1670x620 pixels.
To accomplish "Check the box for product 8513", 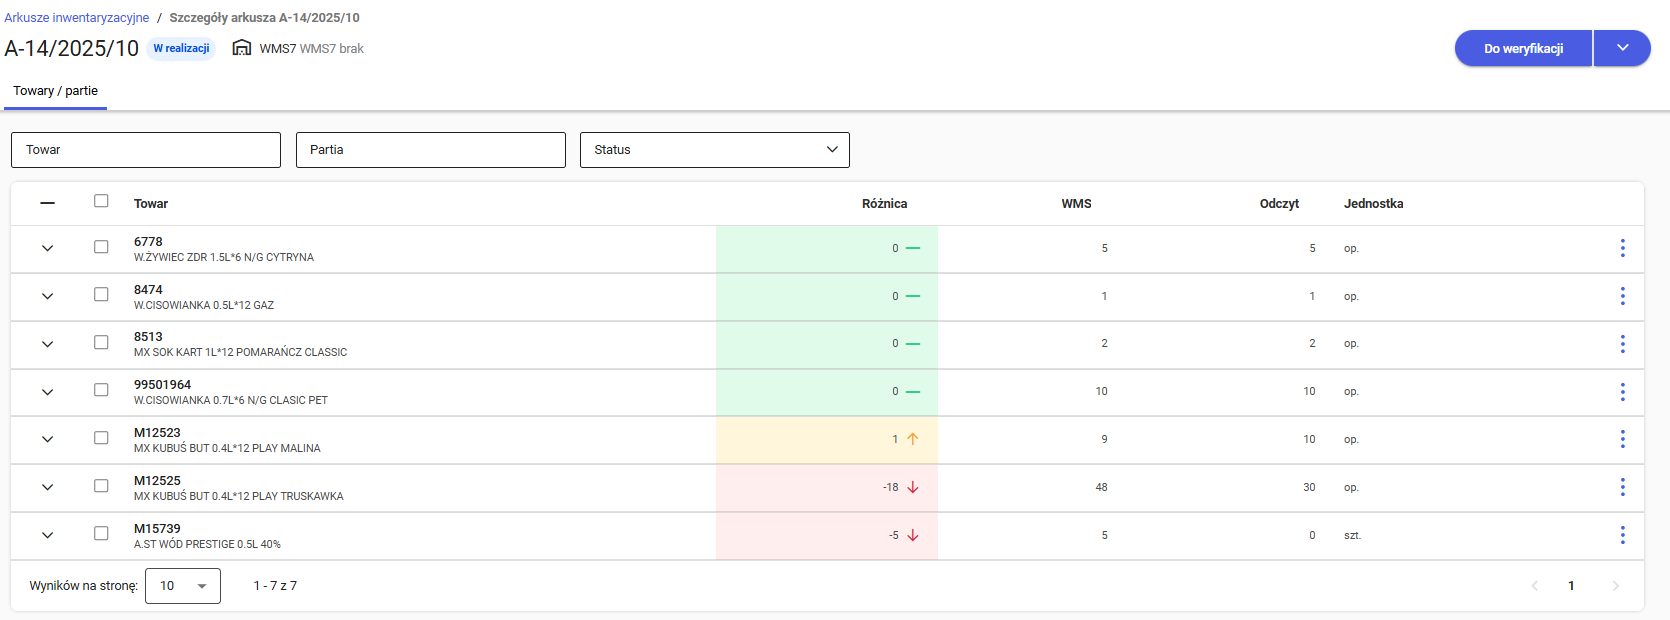I will 101,342.
